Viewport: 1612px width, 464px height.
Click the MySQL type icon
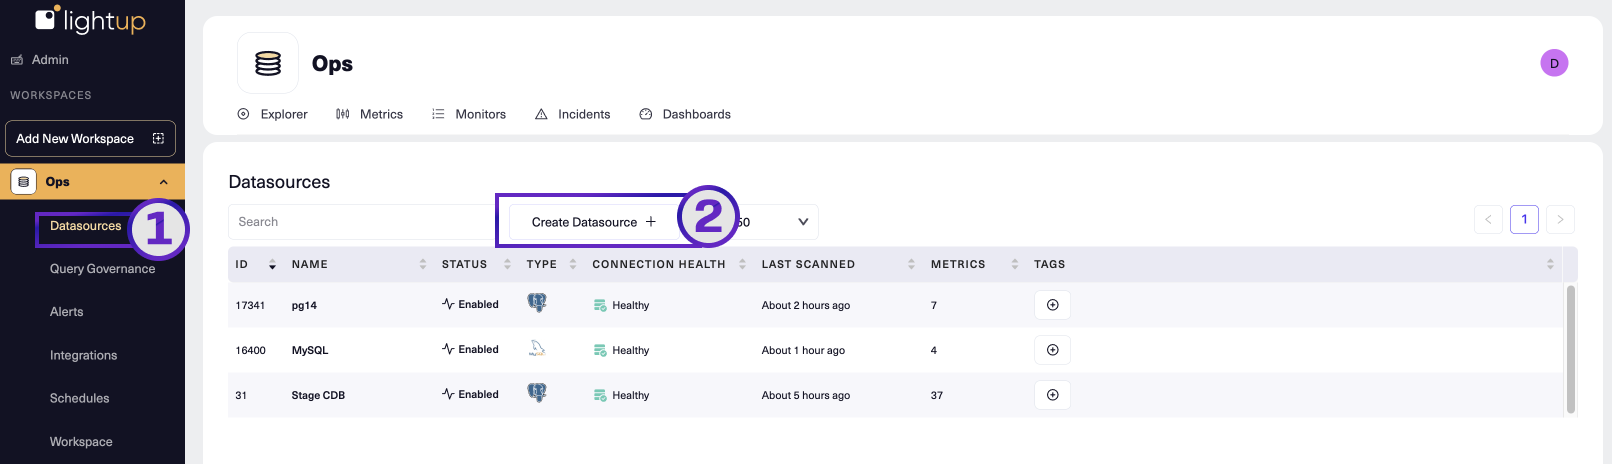tap(537, 349)
